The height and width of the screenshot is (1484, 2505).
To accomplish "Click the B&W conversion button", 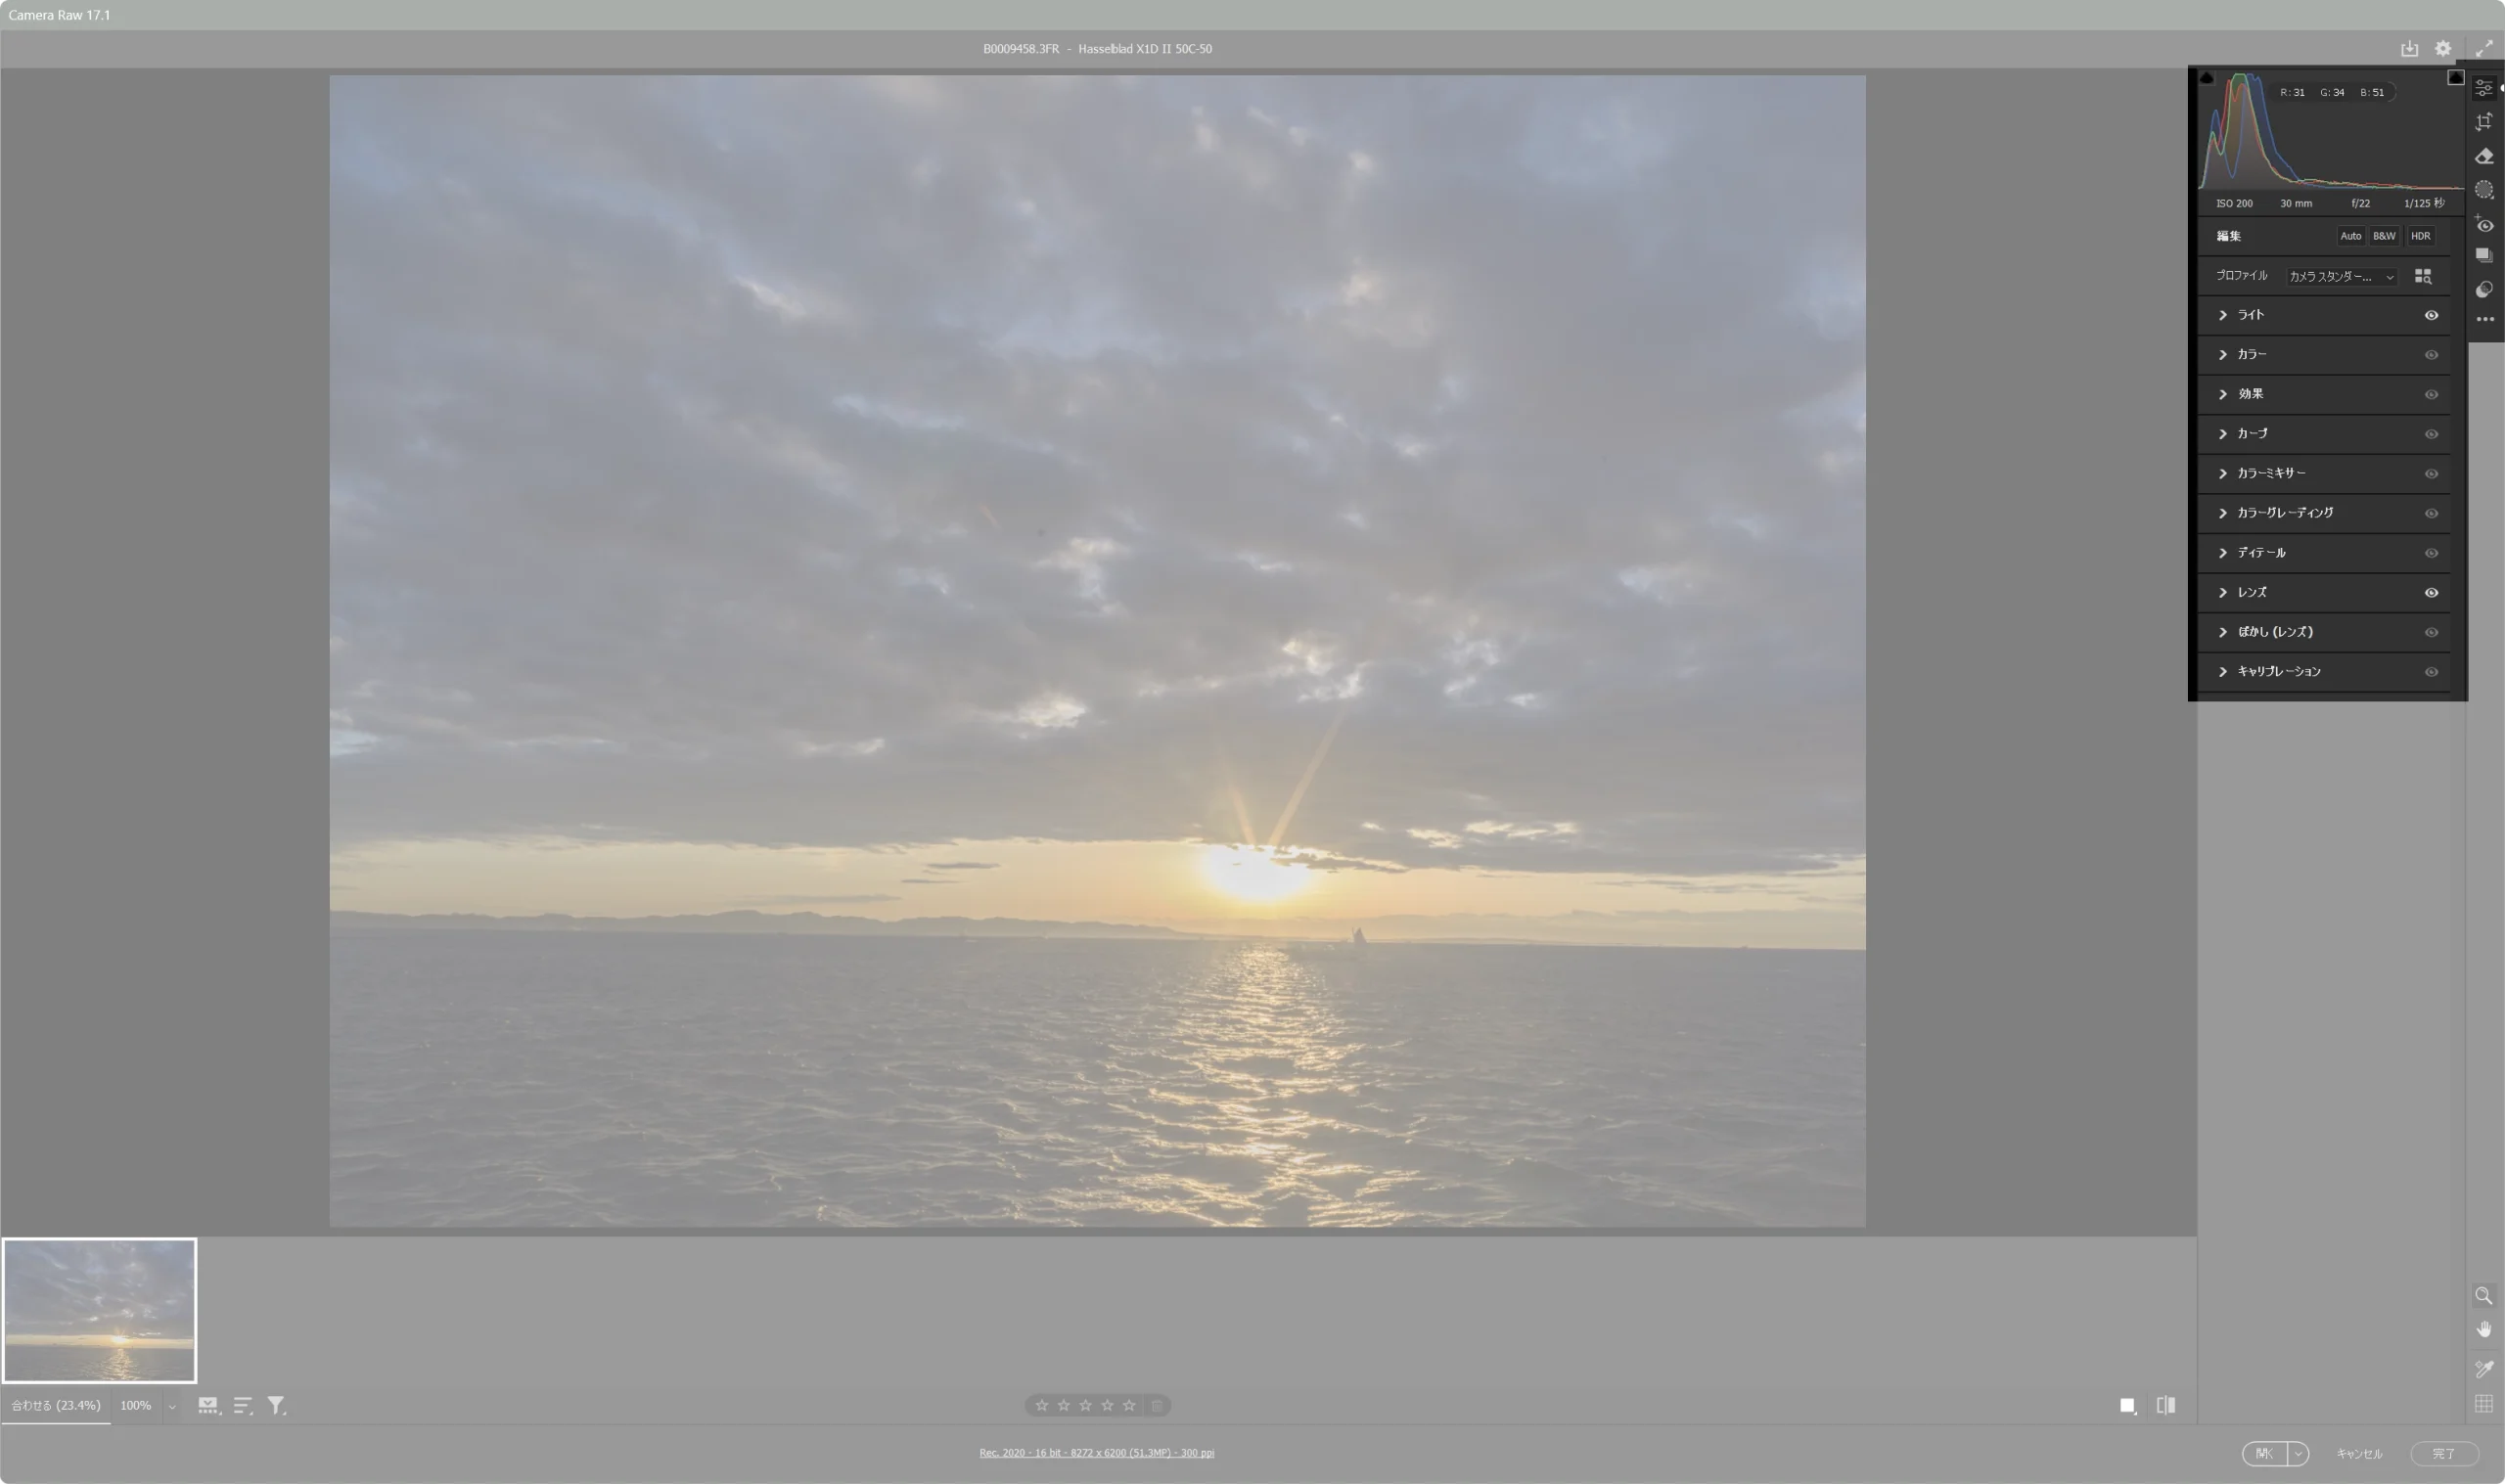I will pyautogui.click(x=2384, y=236).
